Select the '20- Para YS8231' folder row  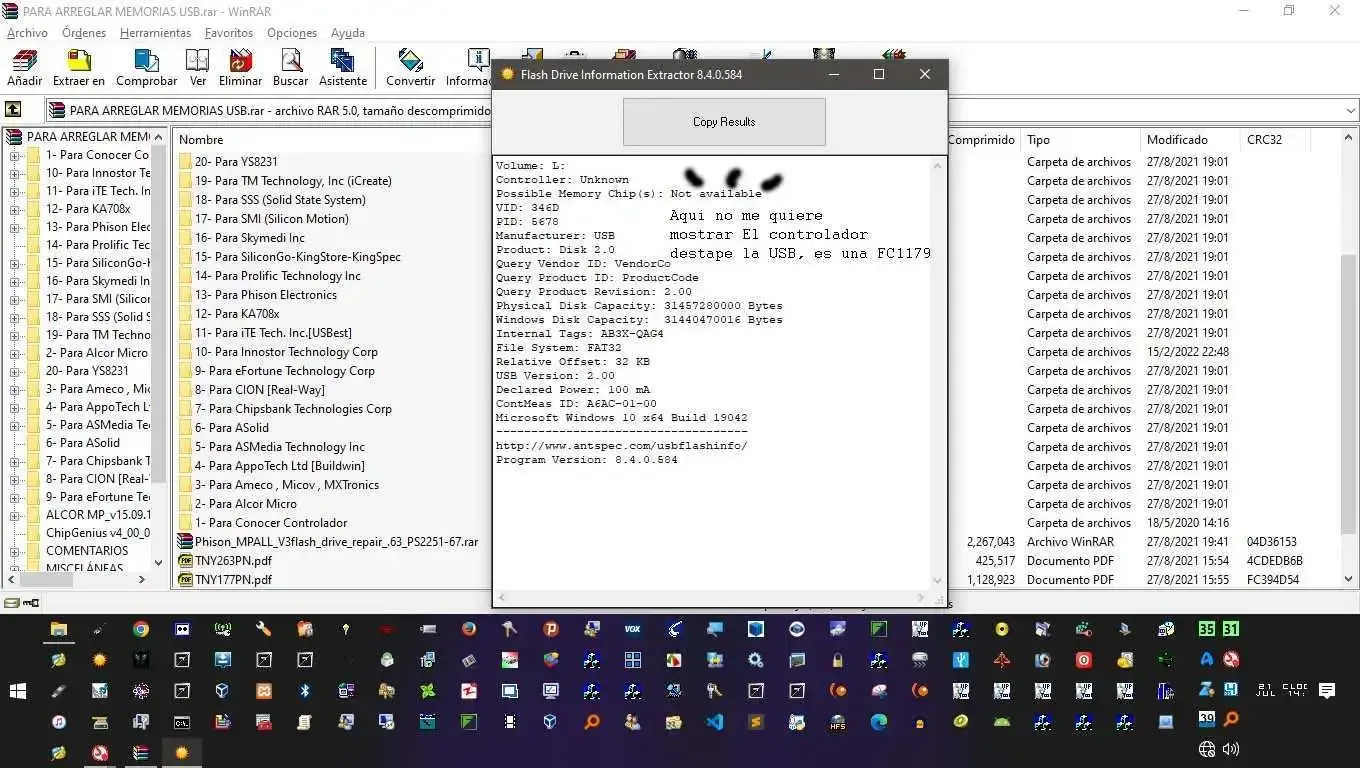point(236,162)
